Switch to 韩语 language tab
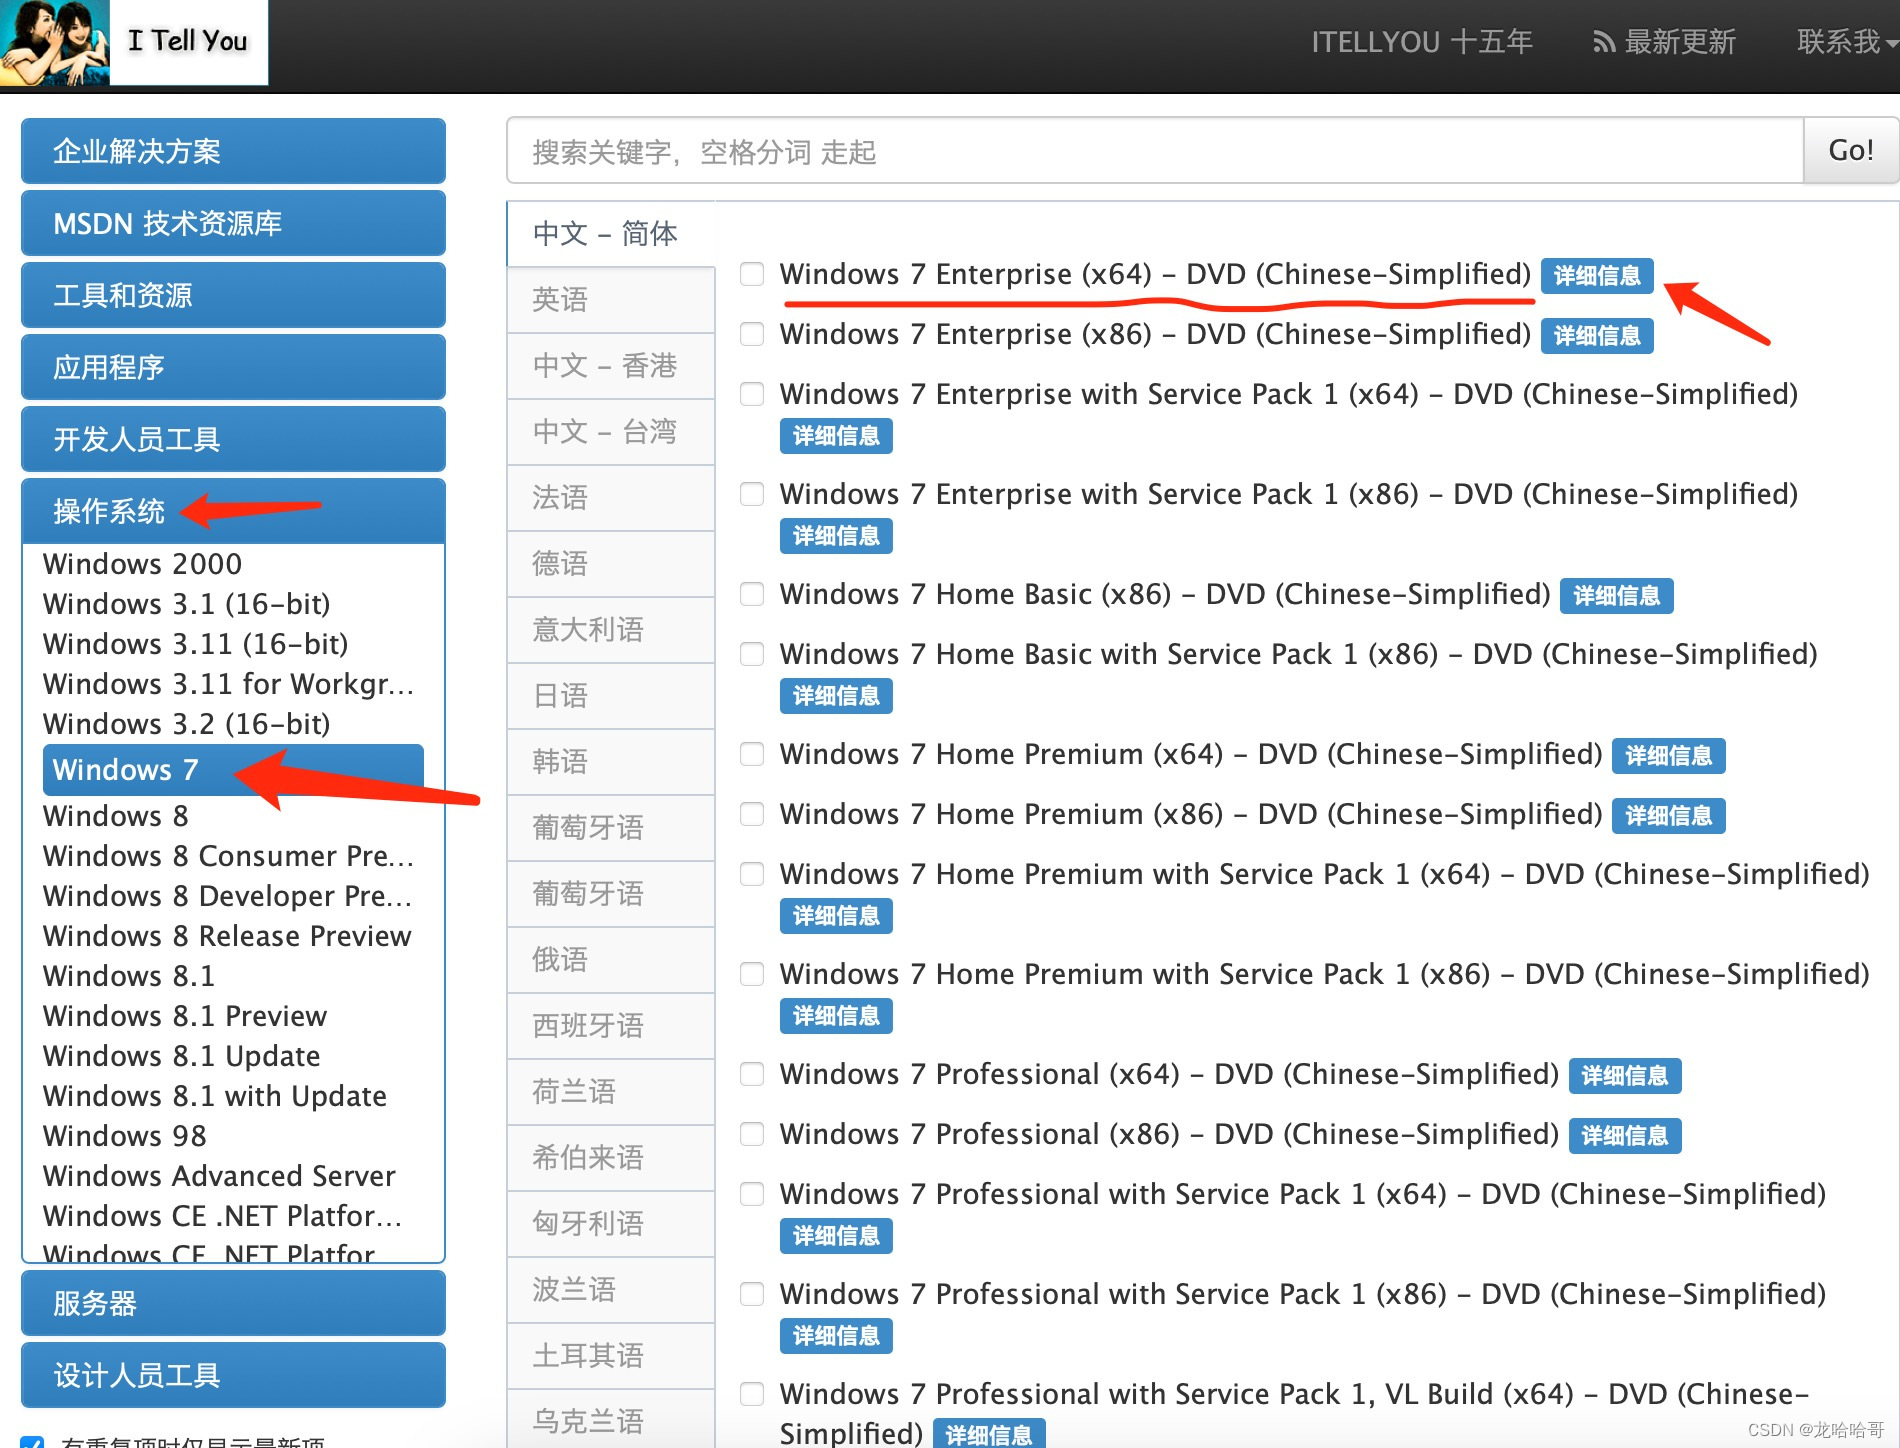Viewport: 1900px width, 1448px height. [610, 762]
